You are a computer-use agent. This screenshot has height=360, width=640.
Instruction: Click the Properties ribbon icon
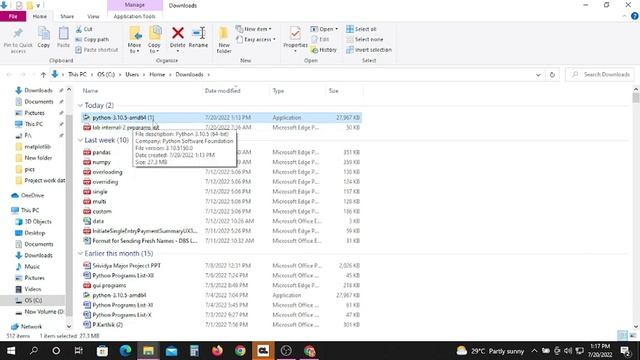[x=295, y=33]
